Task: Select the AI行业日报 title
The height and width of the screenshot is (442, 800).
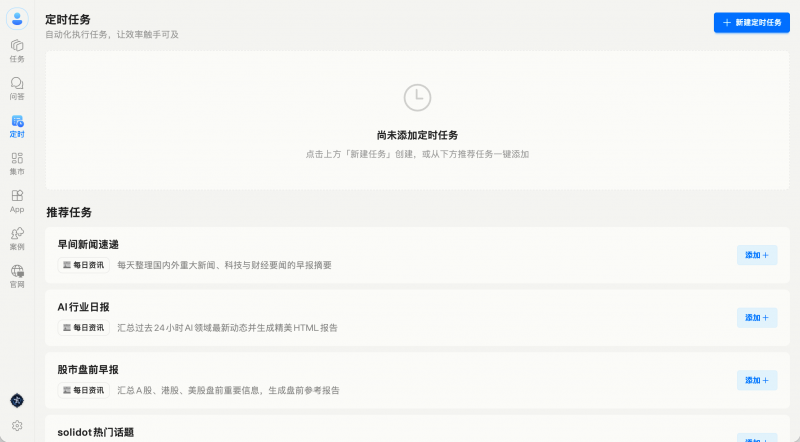Action: coord(83,307)
